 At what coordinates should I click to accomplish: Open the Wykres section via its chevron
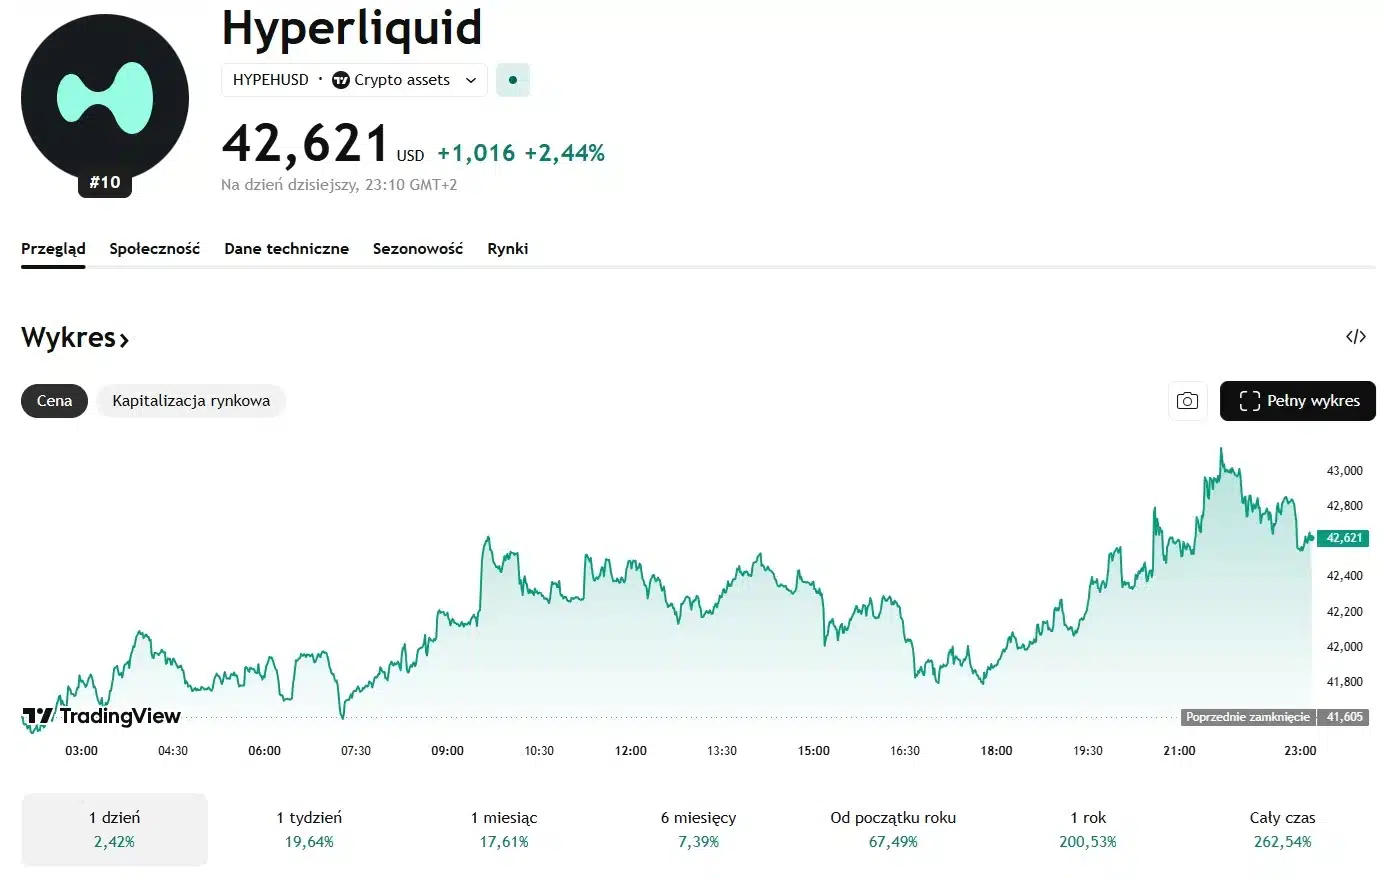click(124, 340)
